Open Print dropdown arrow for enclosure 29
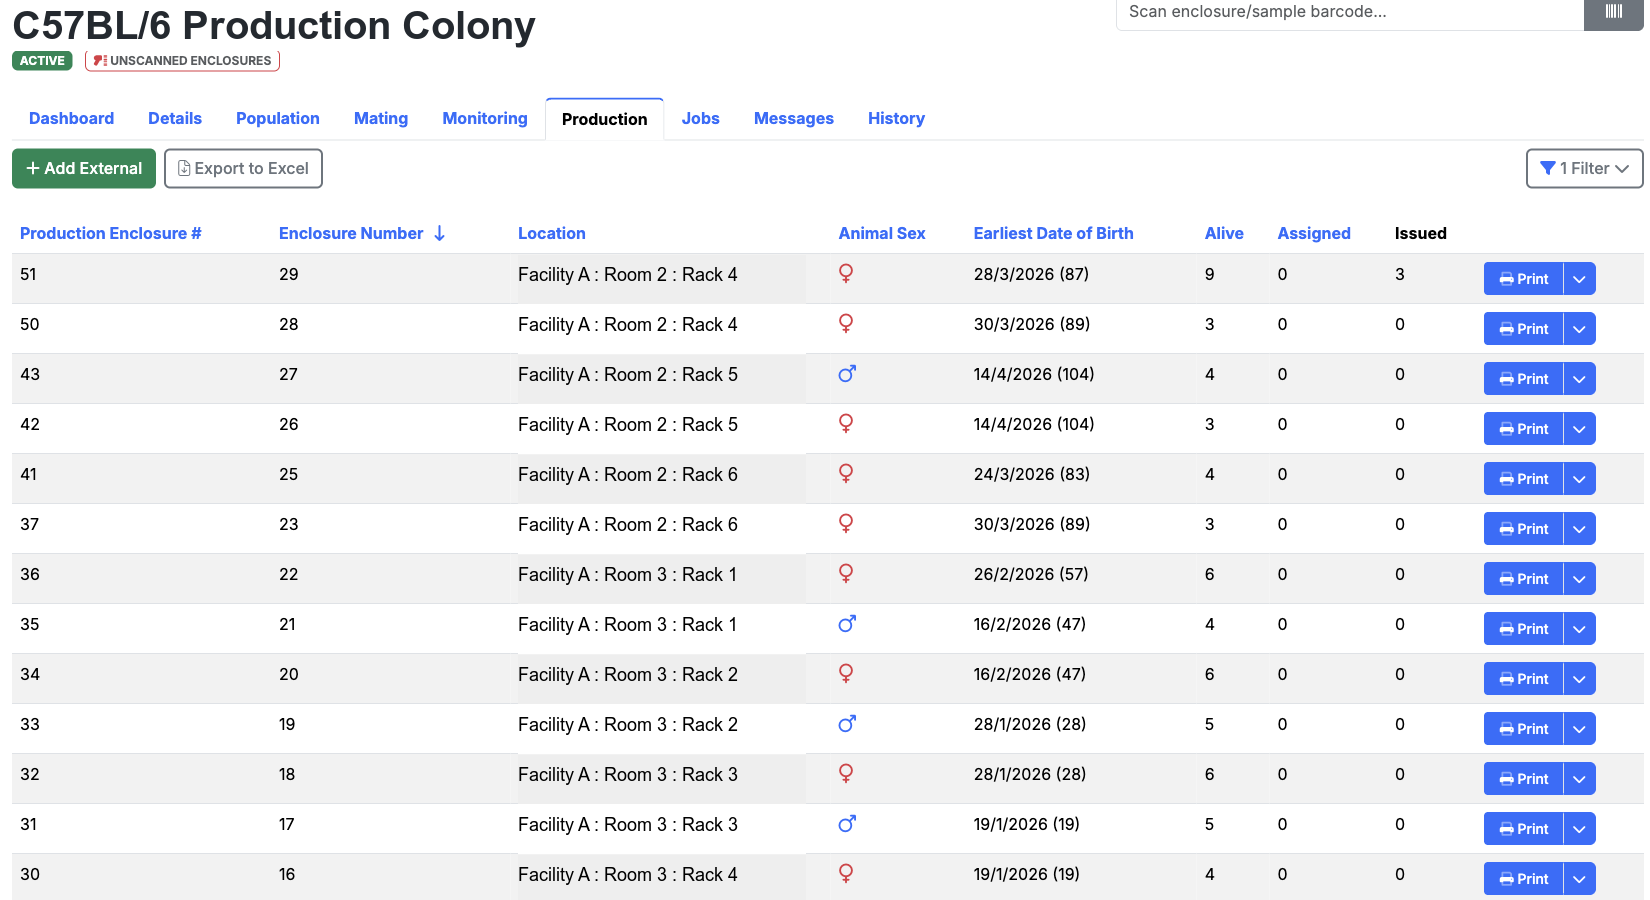This screenshot has height=900, width=1650. (x=1579, y=279)
